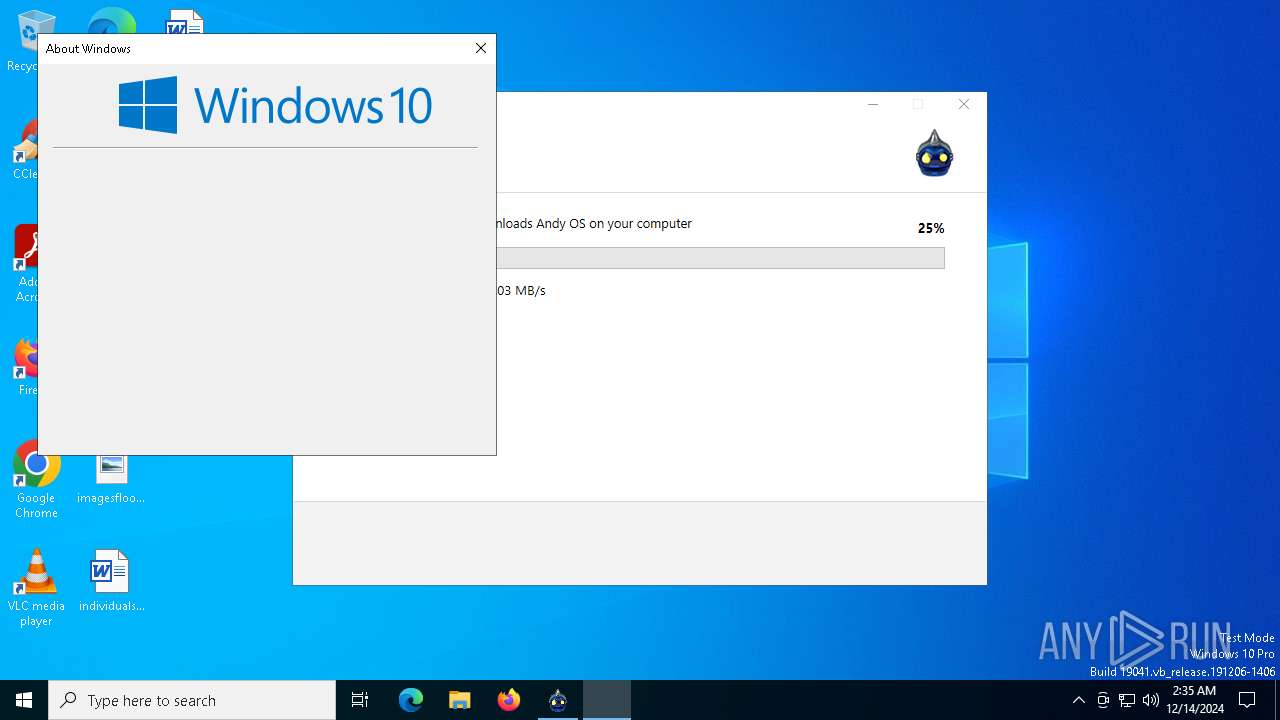Select the 25% progress text
This screenshot has width=1280, height=720.
point(931,228)
